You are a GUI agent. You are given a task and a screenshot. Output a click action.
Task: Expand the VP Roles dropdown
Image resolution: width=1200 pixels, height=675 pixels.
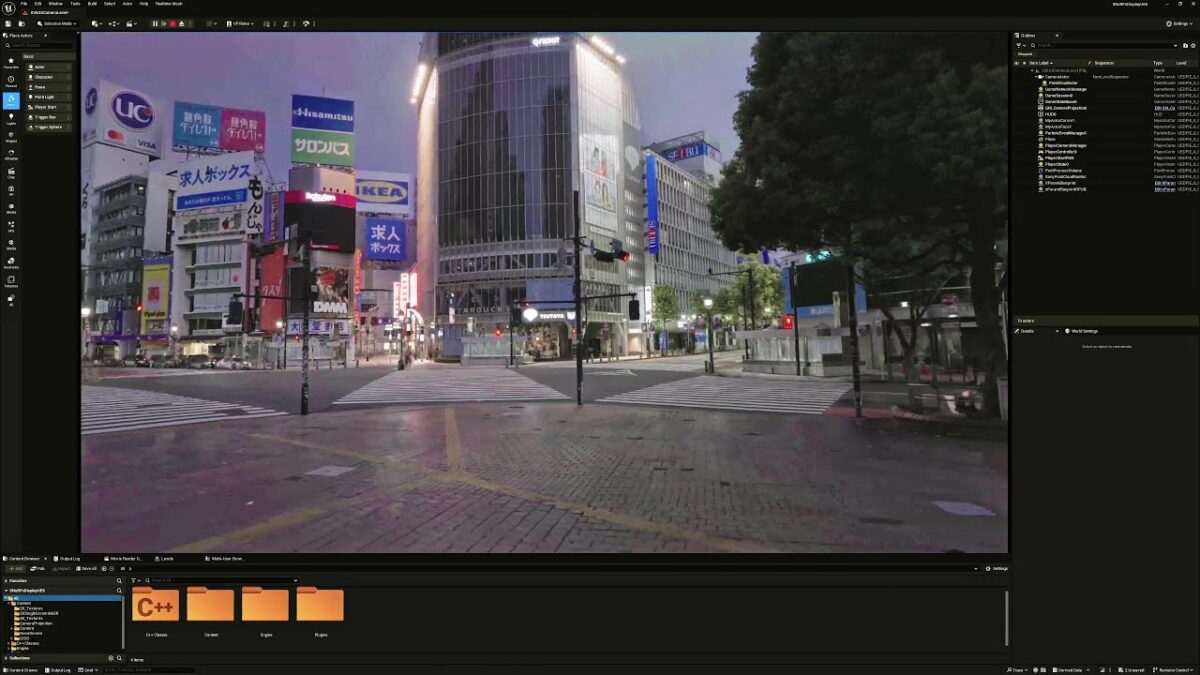pyautogui.click(x=240, y=23)
